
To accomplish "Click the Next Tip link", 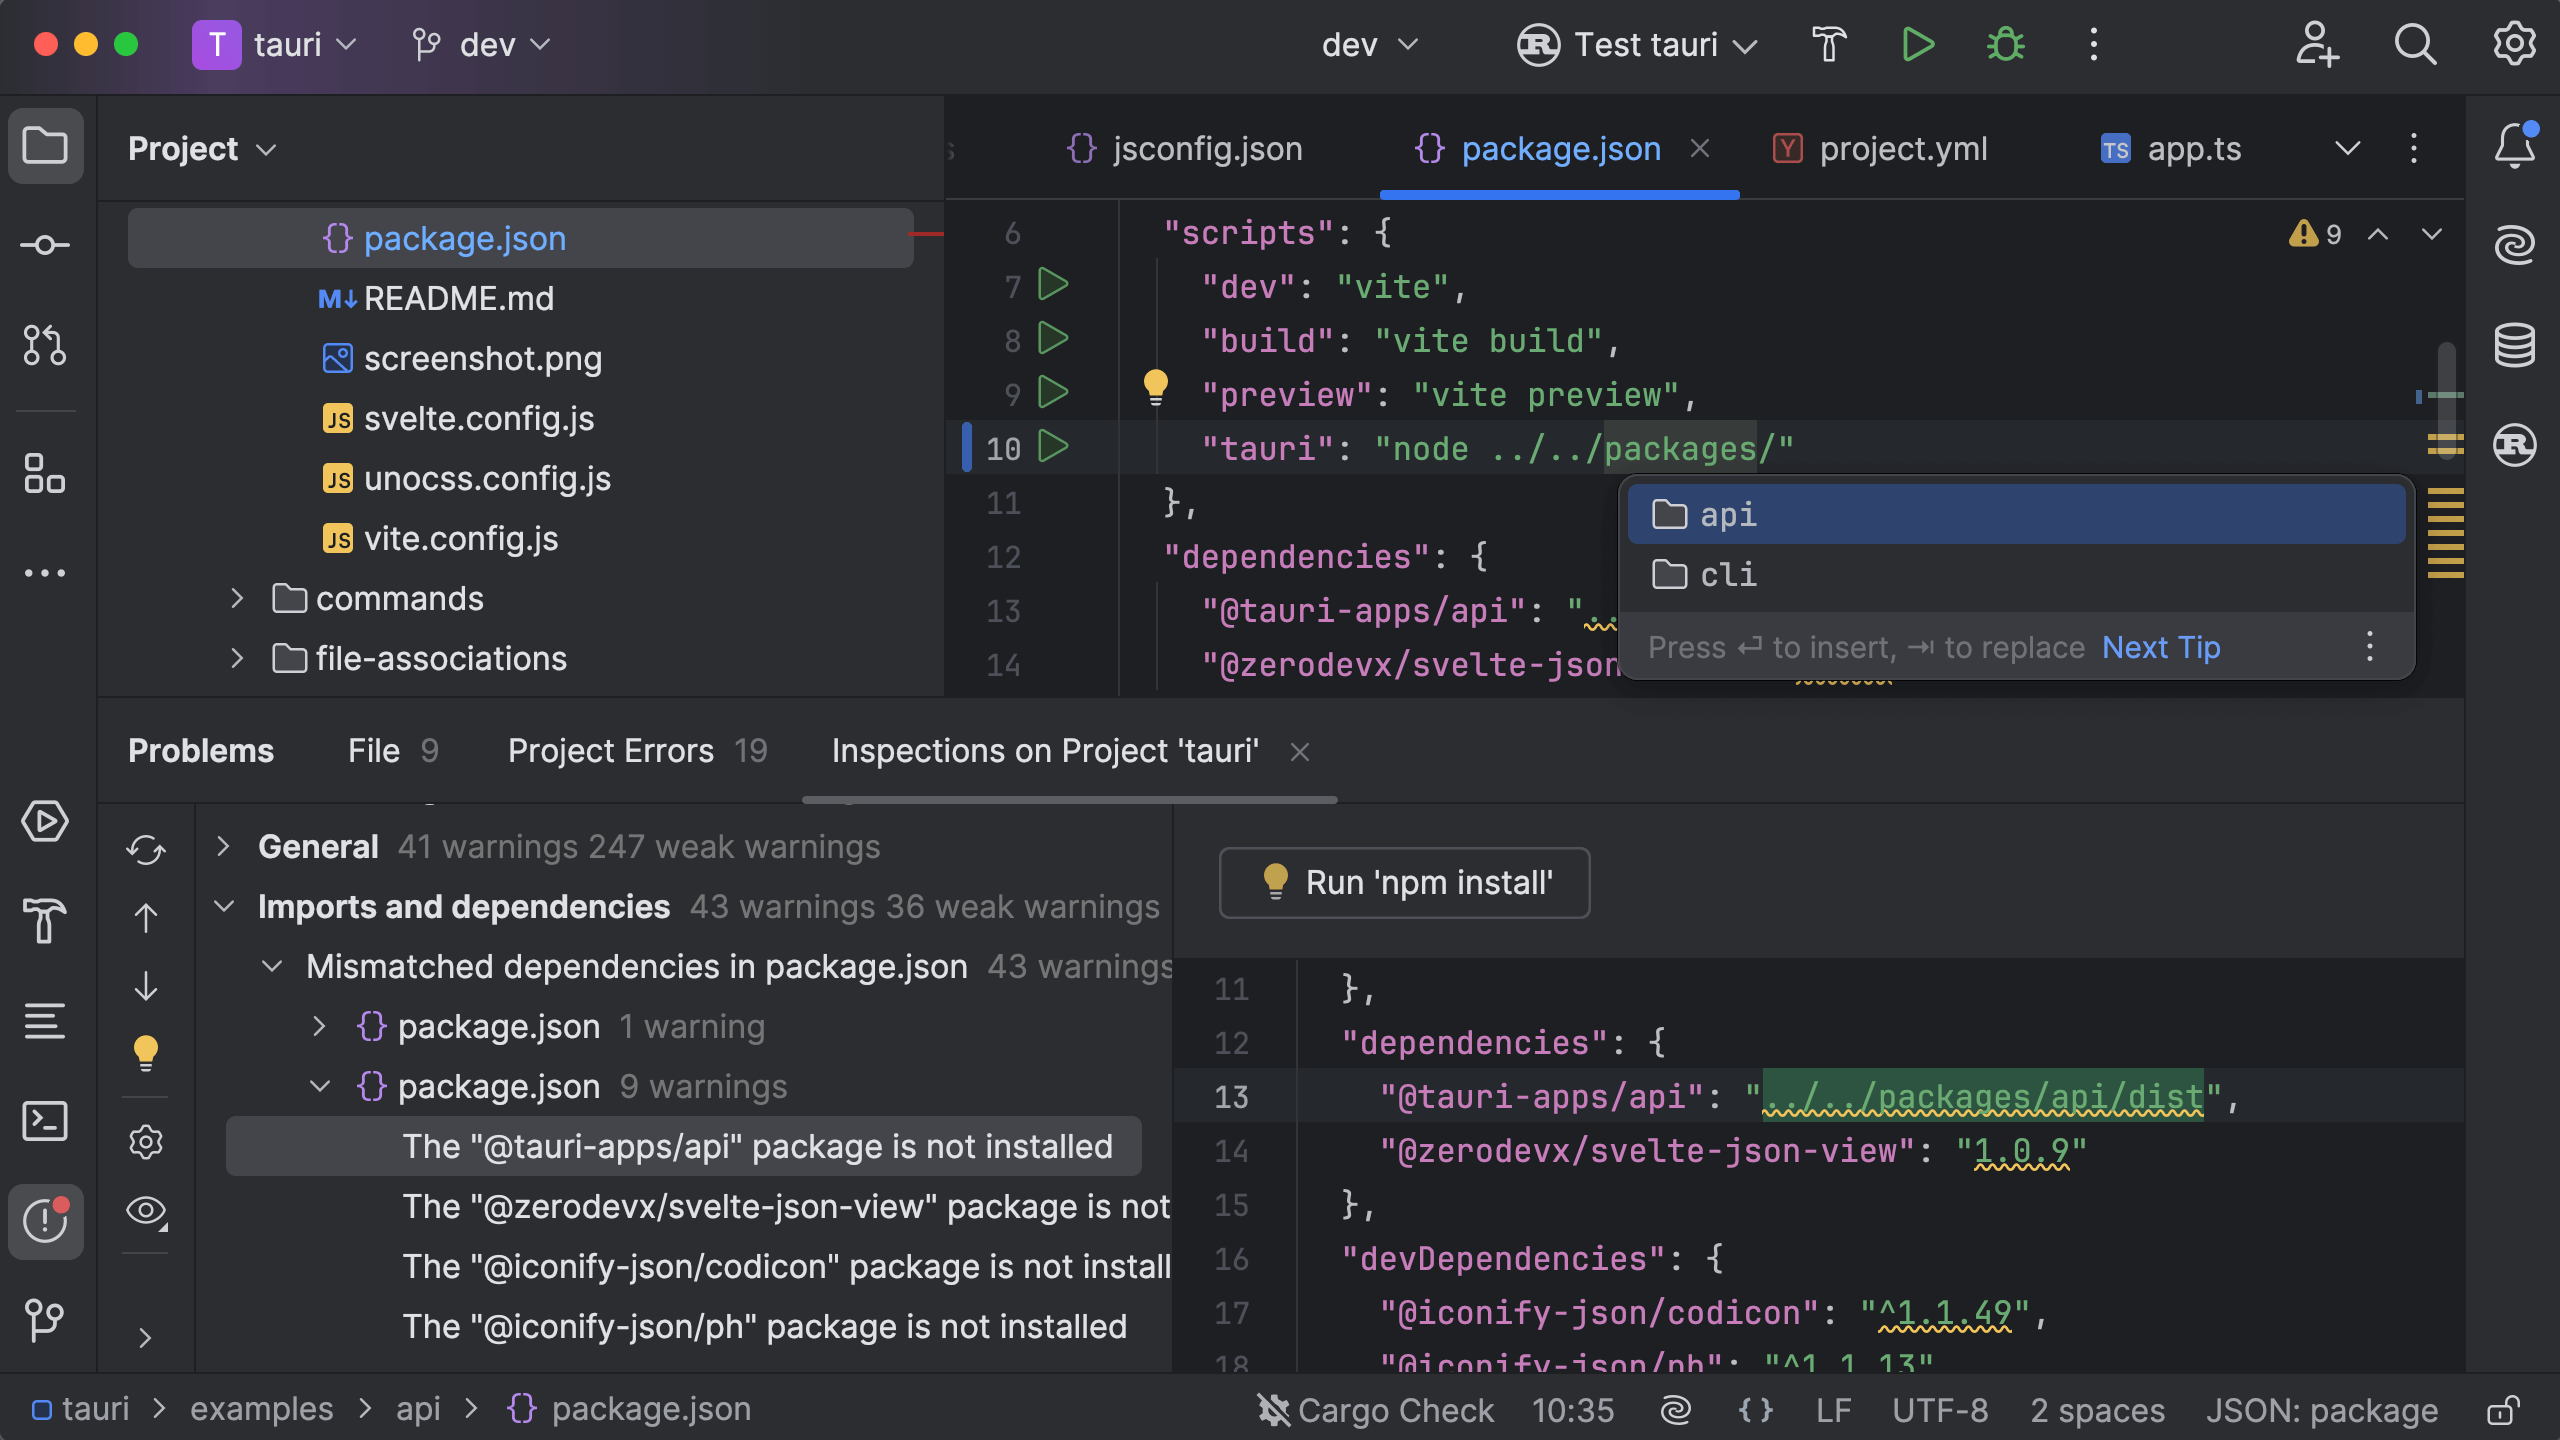I will (x=2160, y=647).
